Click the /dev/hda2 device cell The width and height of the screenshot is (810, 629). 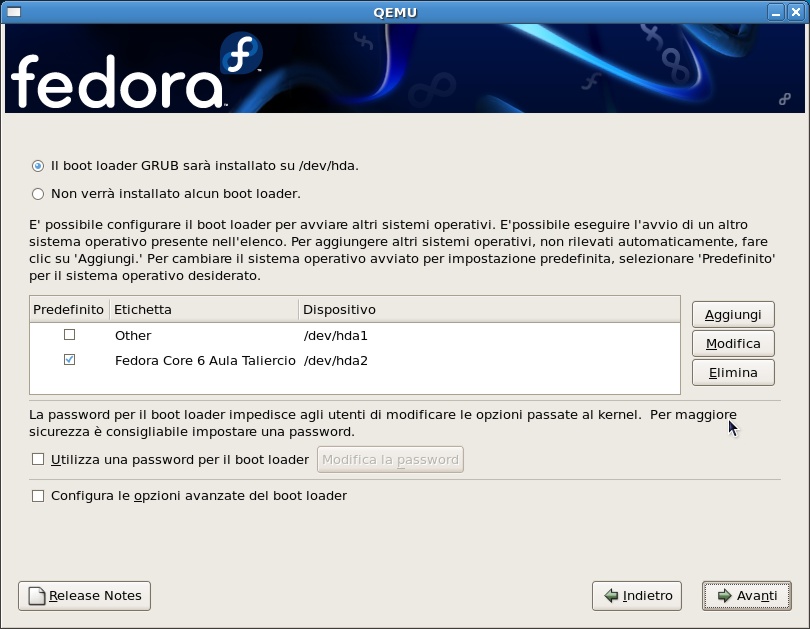pyautogui.click(x=336, y=360)
